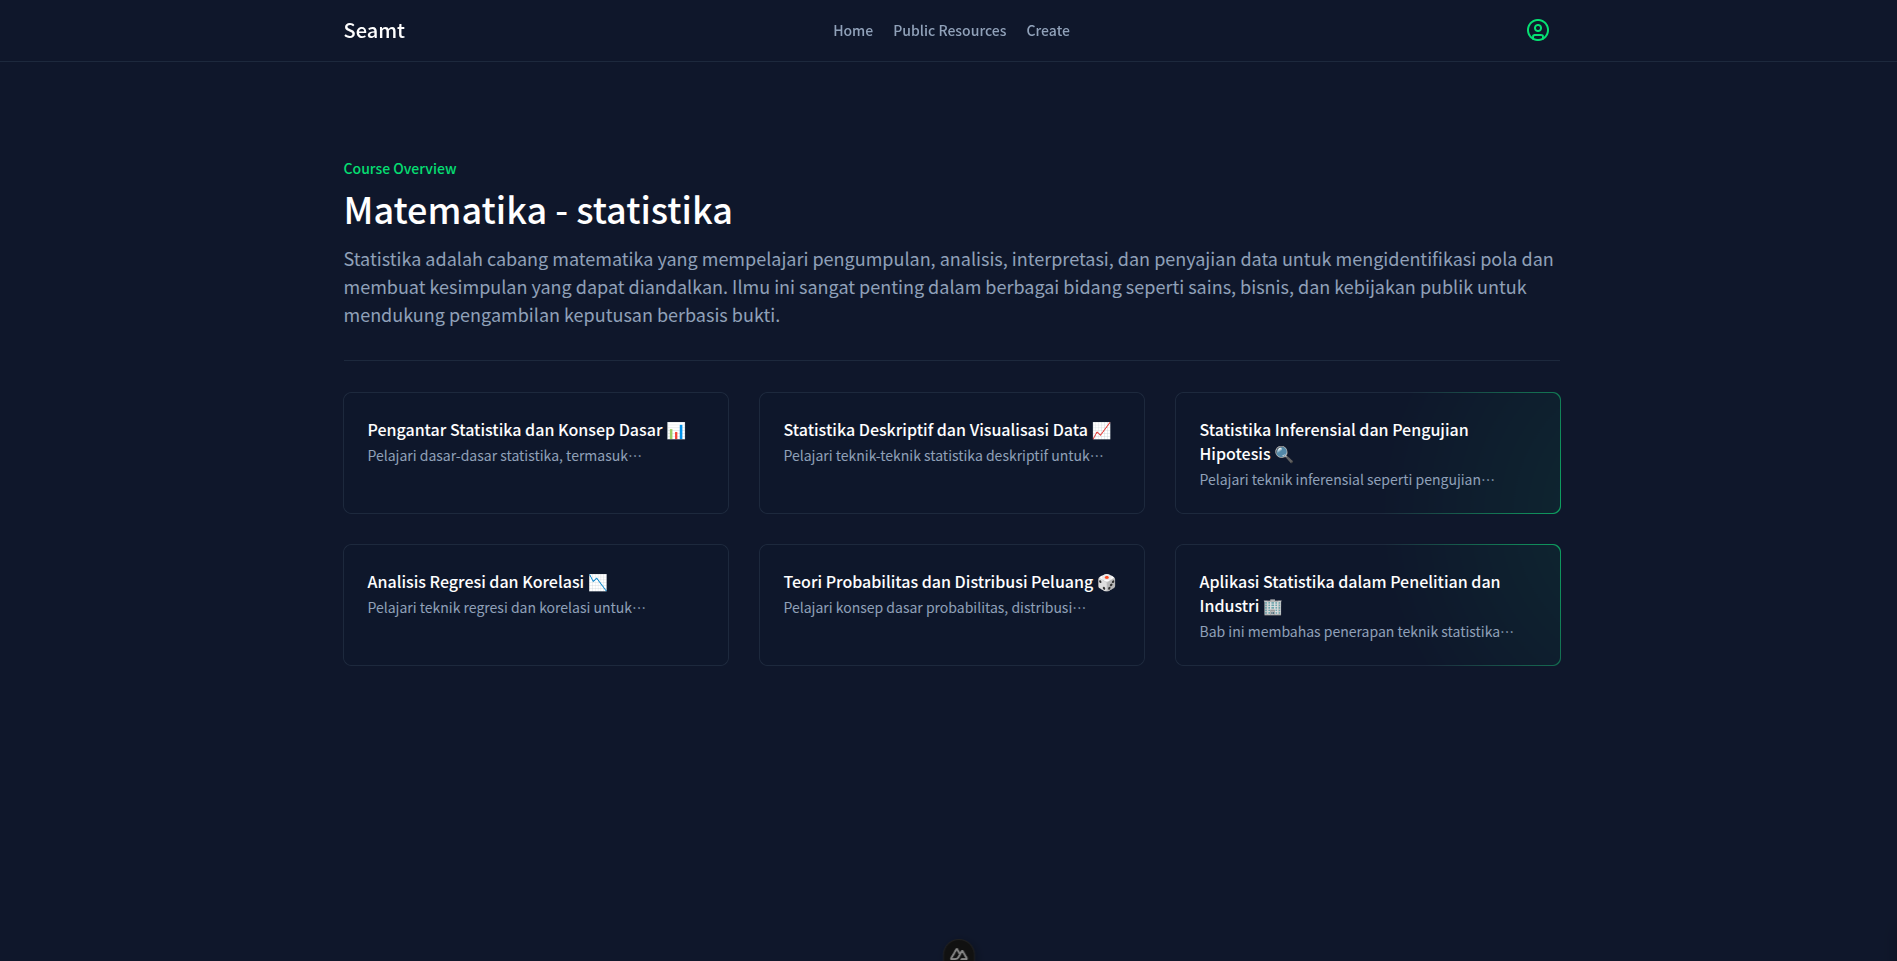
Task: Click the building emoji next to Industri
Action: pyautogui.click(x=1272, y=607)
